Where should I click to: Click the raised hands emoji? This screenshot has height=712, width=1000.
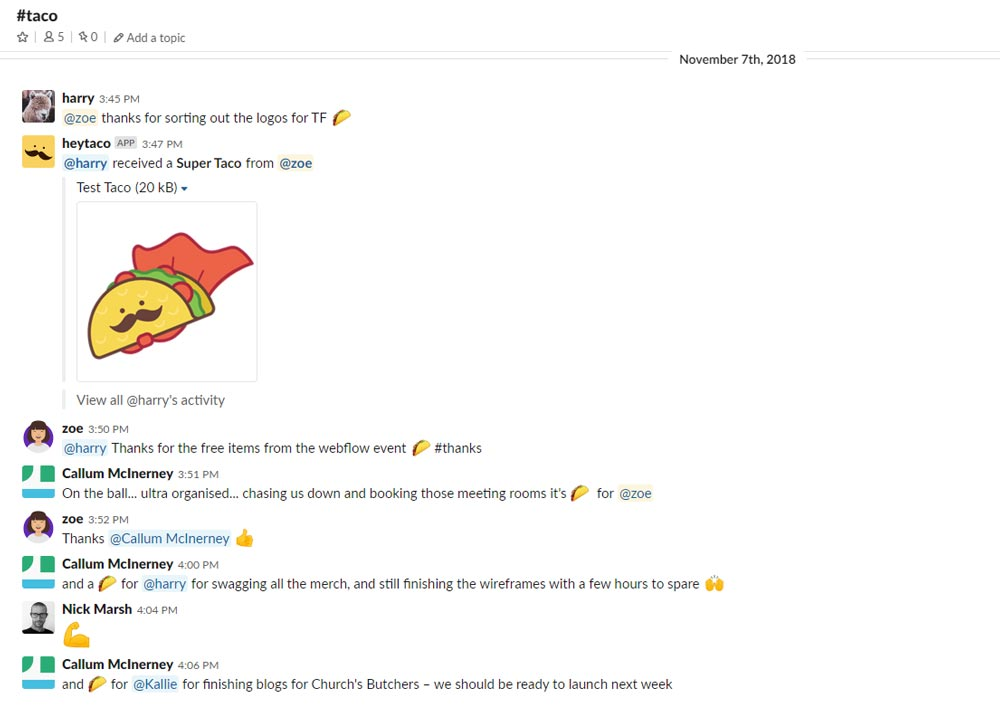(713, 583)
